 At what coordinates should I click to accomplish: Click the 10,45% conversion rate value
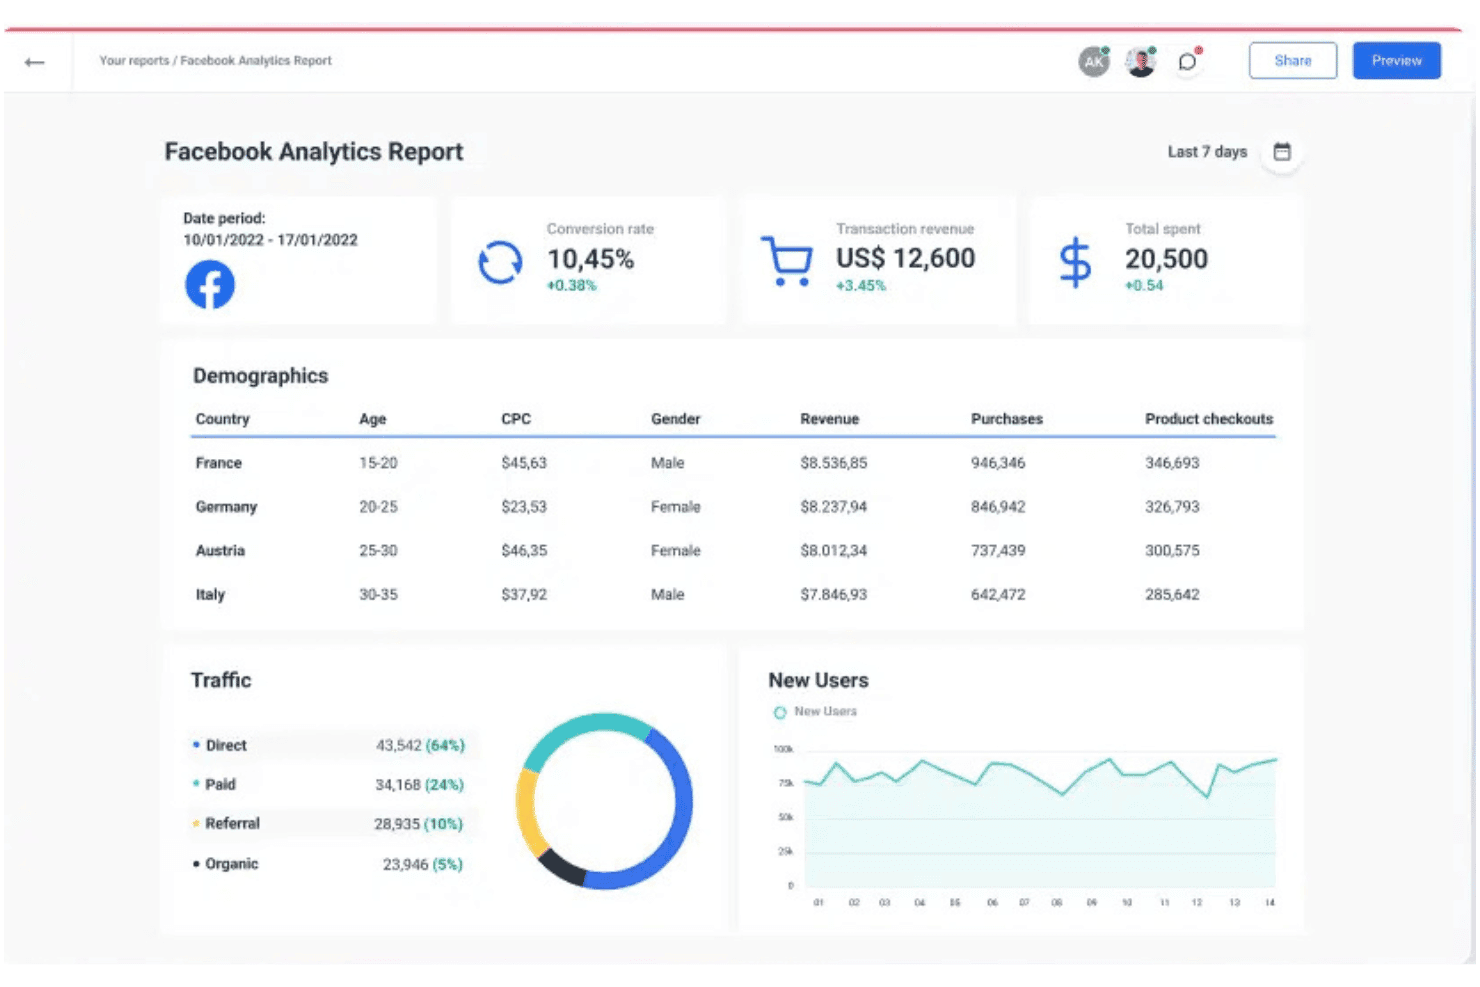(591, 259)
